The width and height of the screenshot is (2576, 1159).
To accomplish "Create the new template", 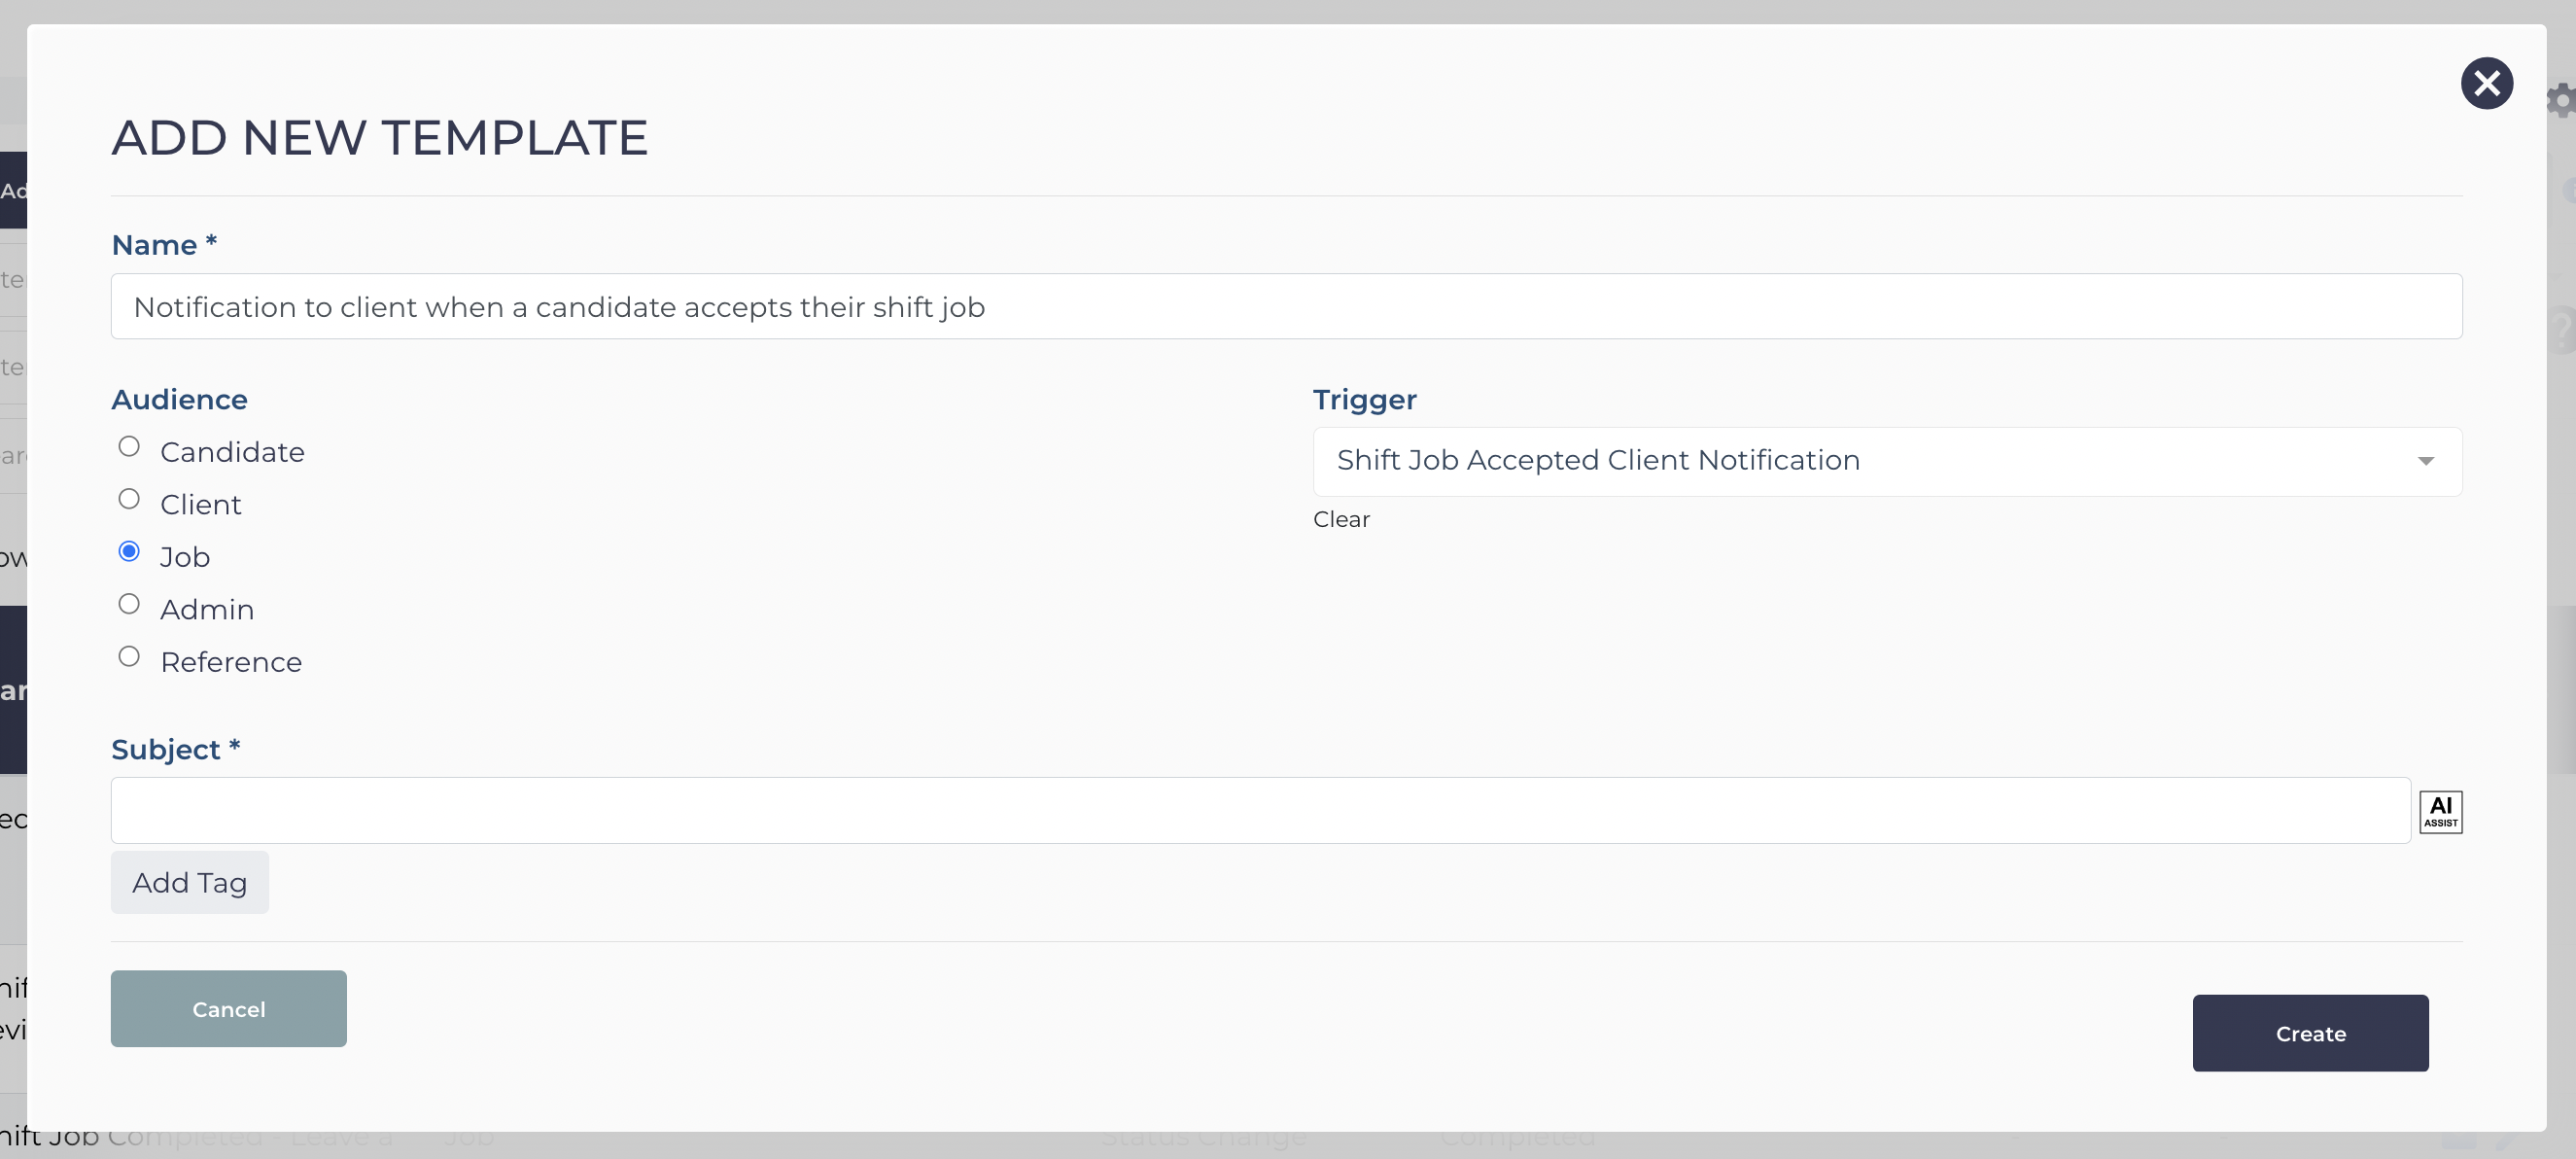I will (x=2310, y=1033).
